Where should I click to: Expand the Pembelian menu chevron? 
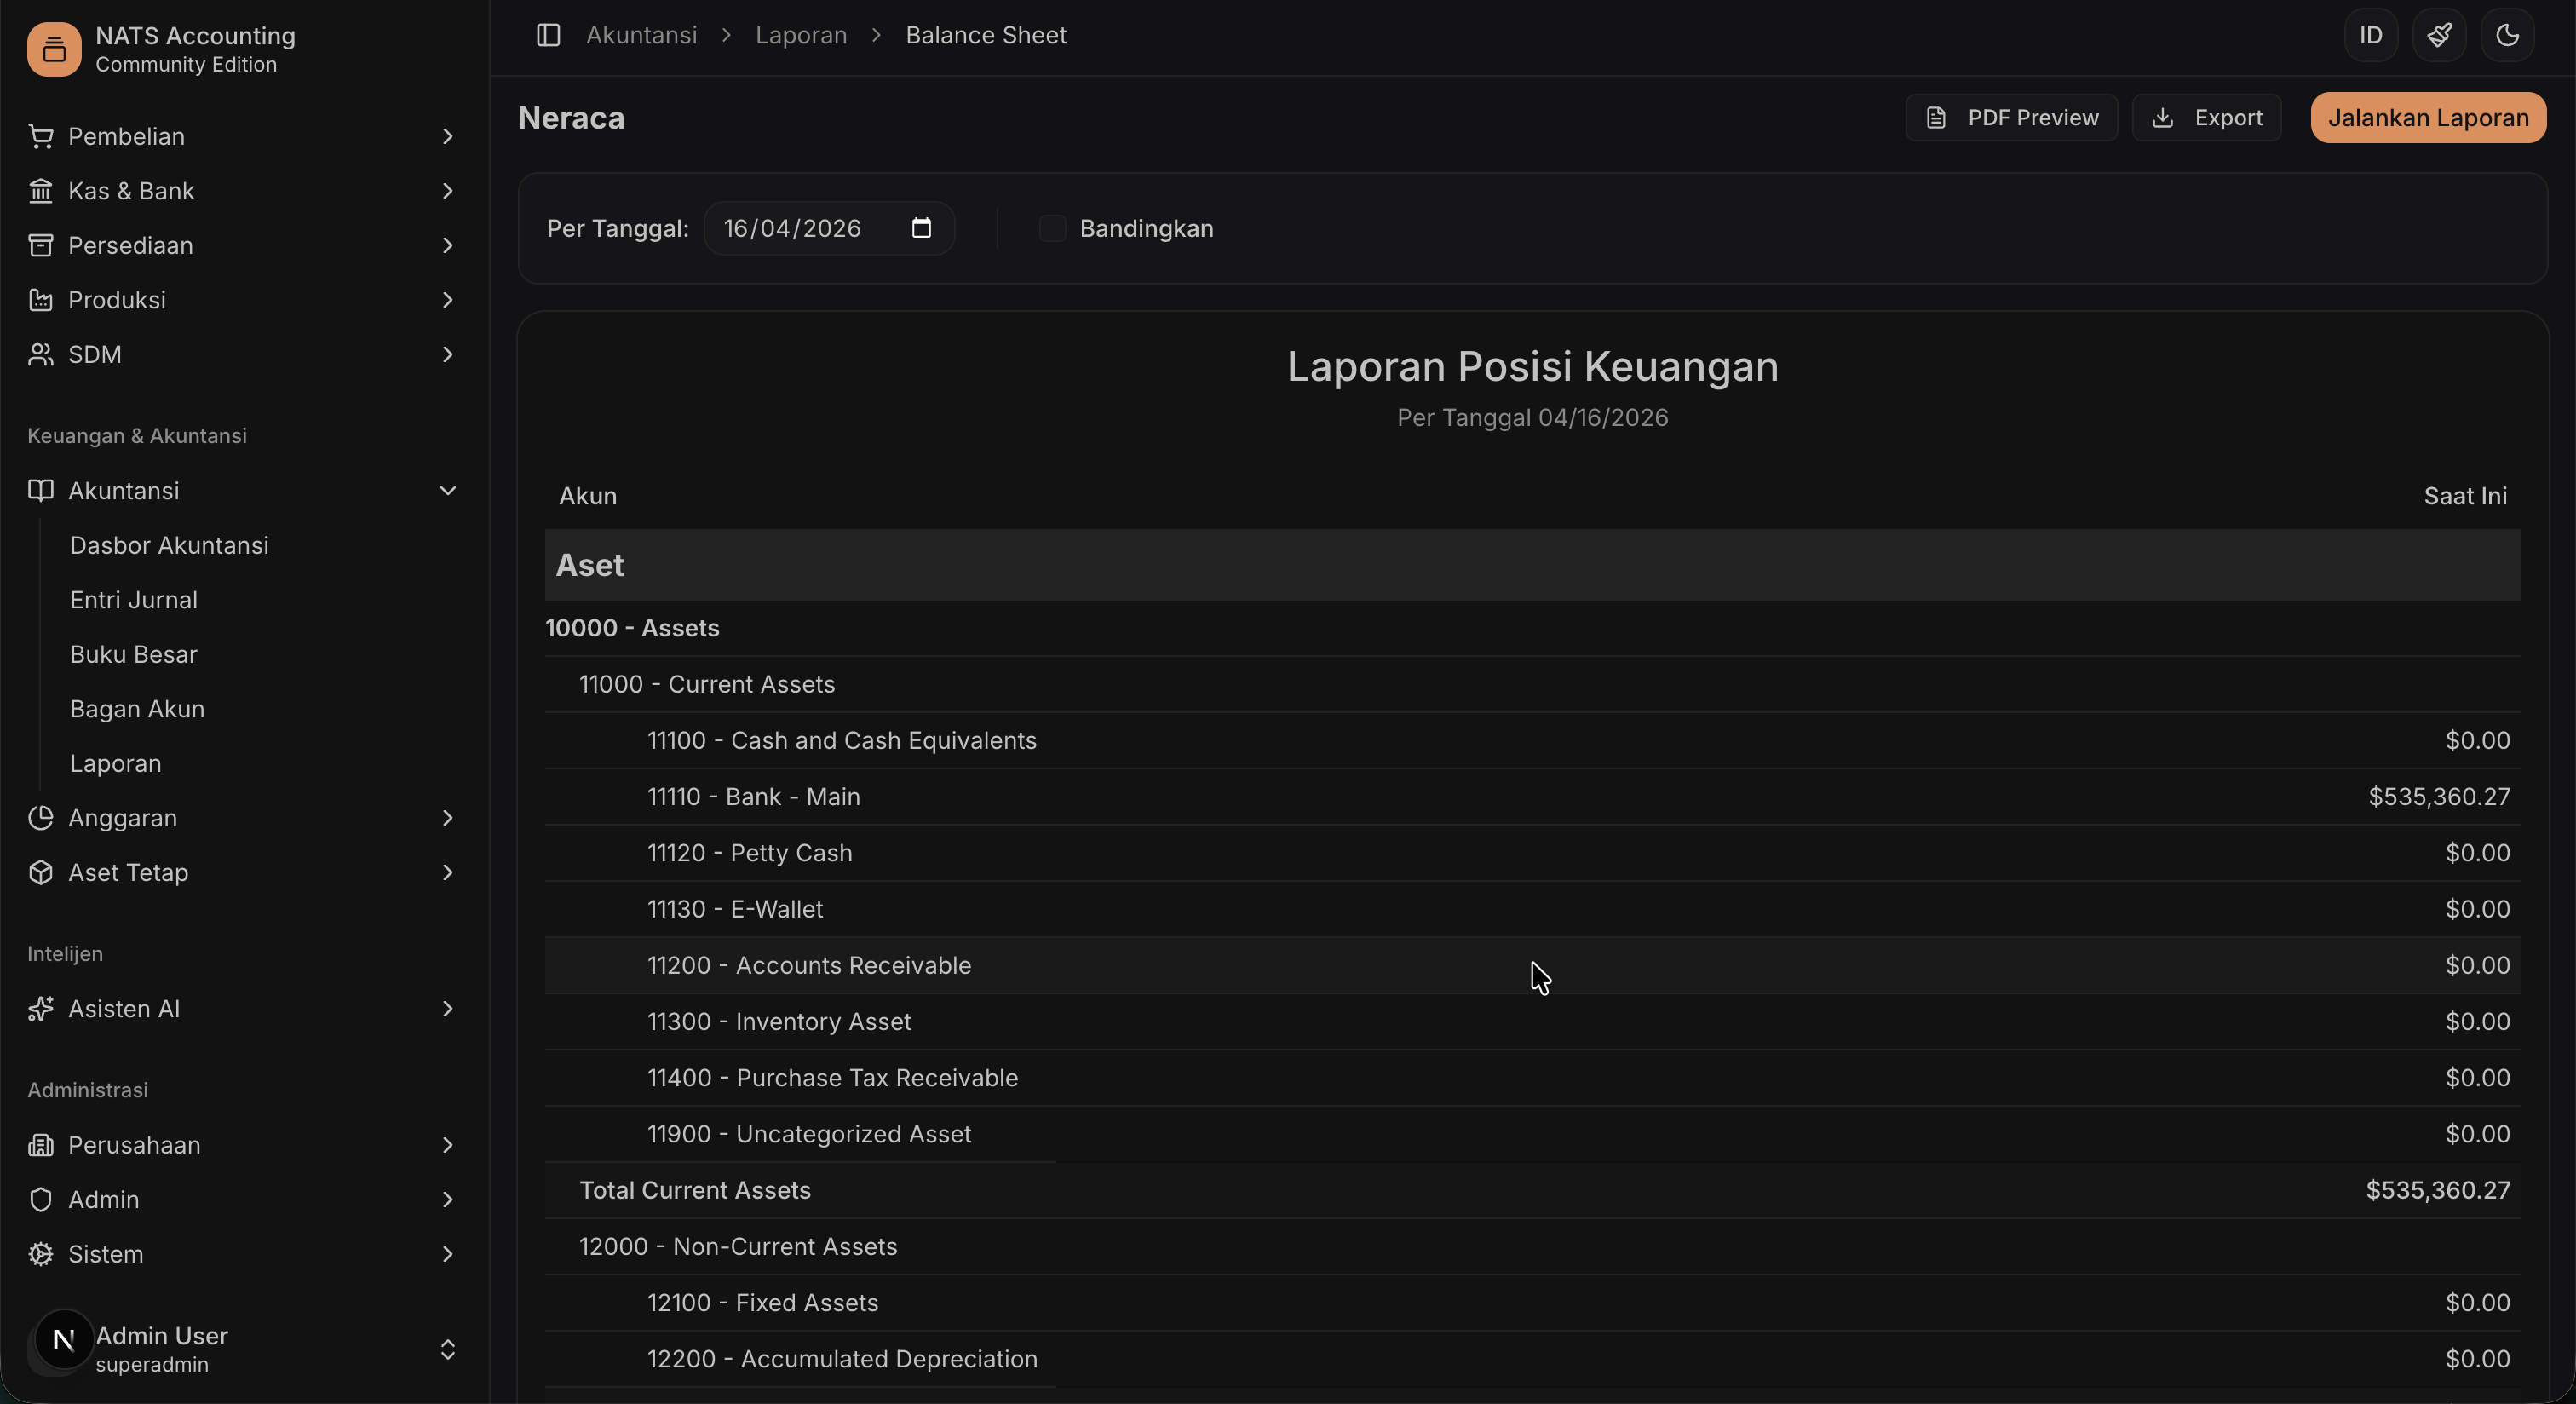[x=448, y=136]
